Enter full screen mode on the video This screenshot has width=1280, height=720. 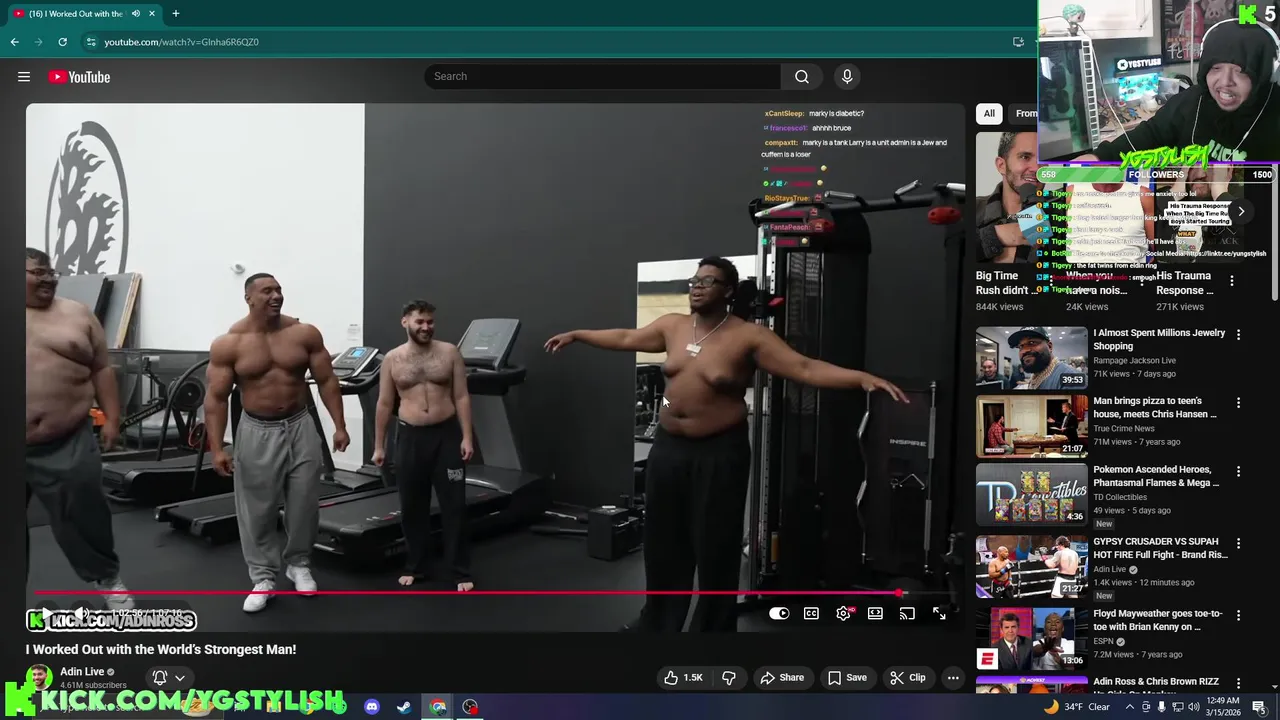pos(939,613)
